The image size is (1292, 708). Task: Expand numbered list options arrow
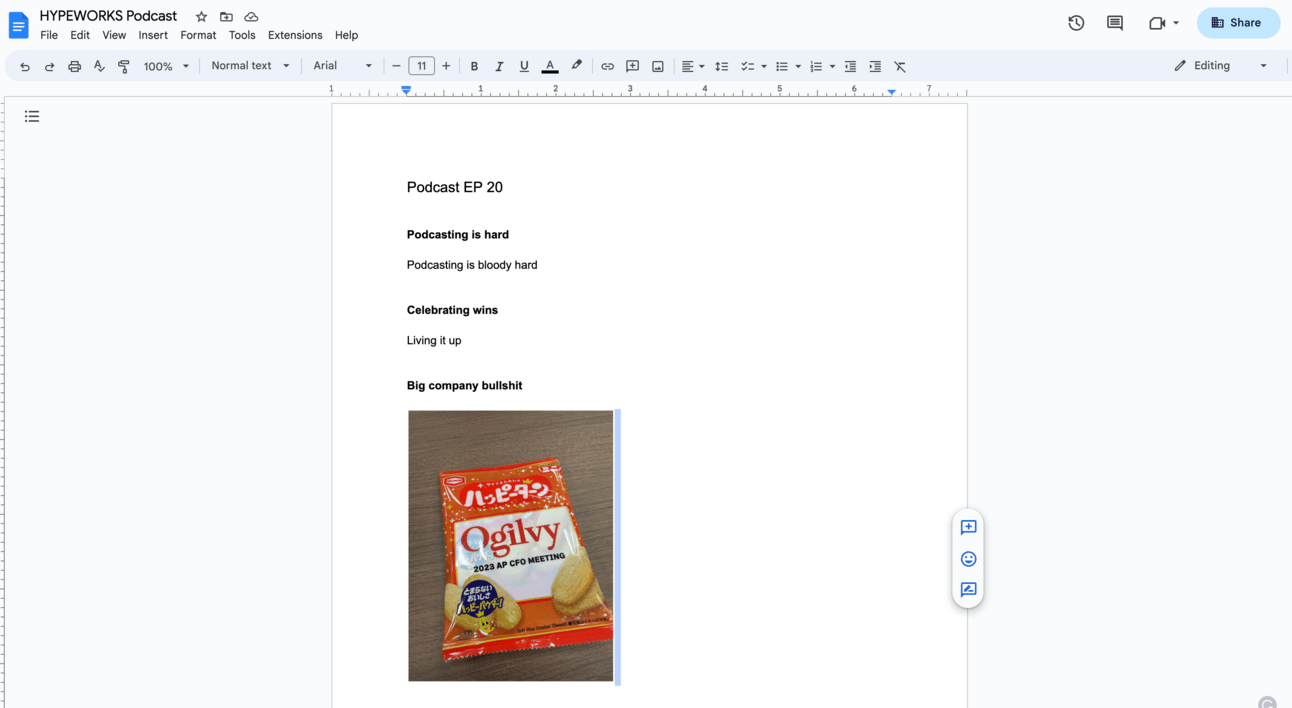click(x=832, y=66)
